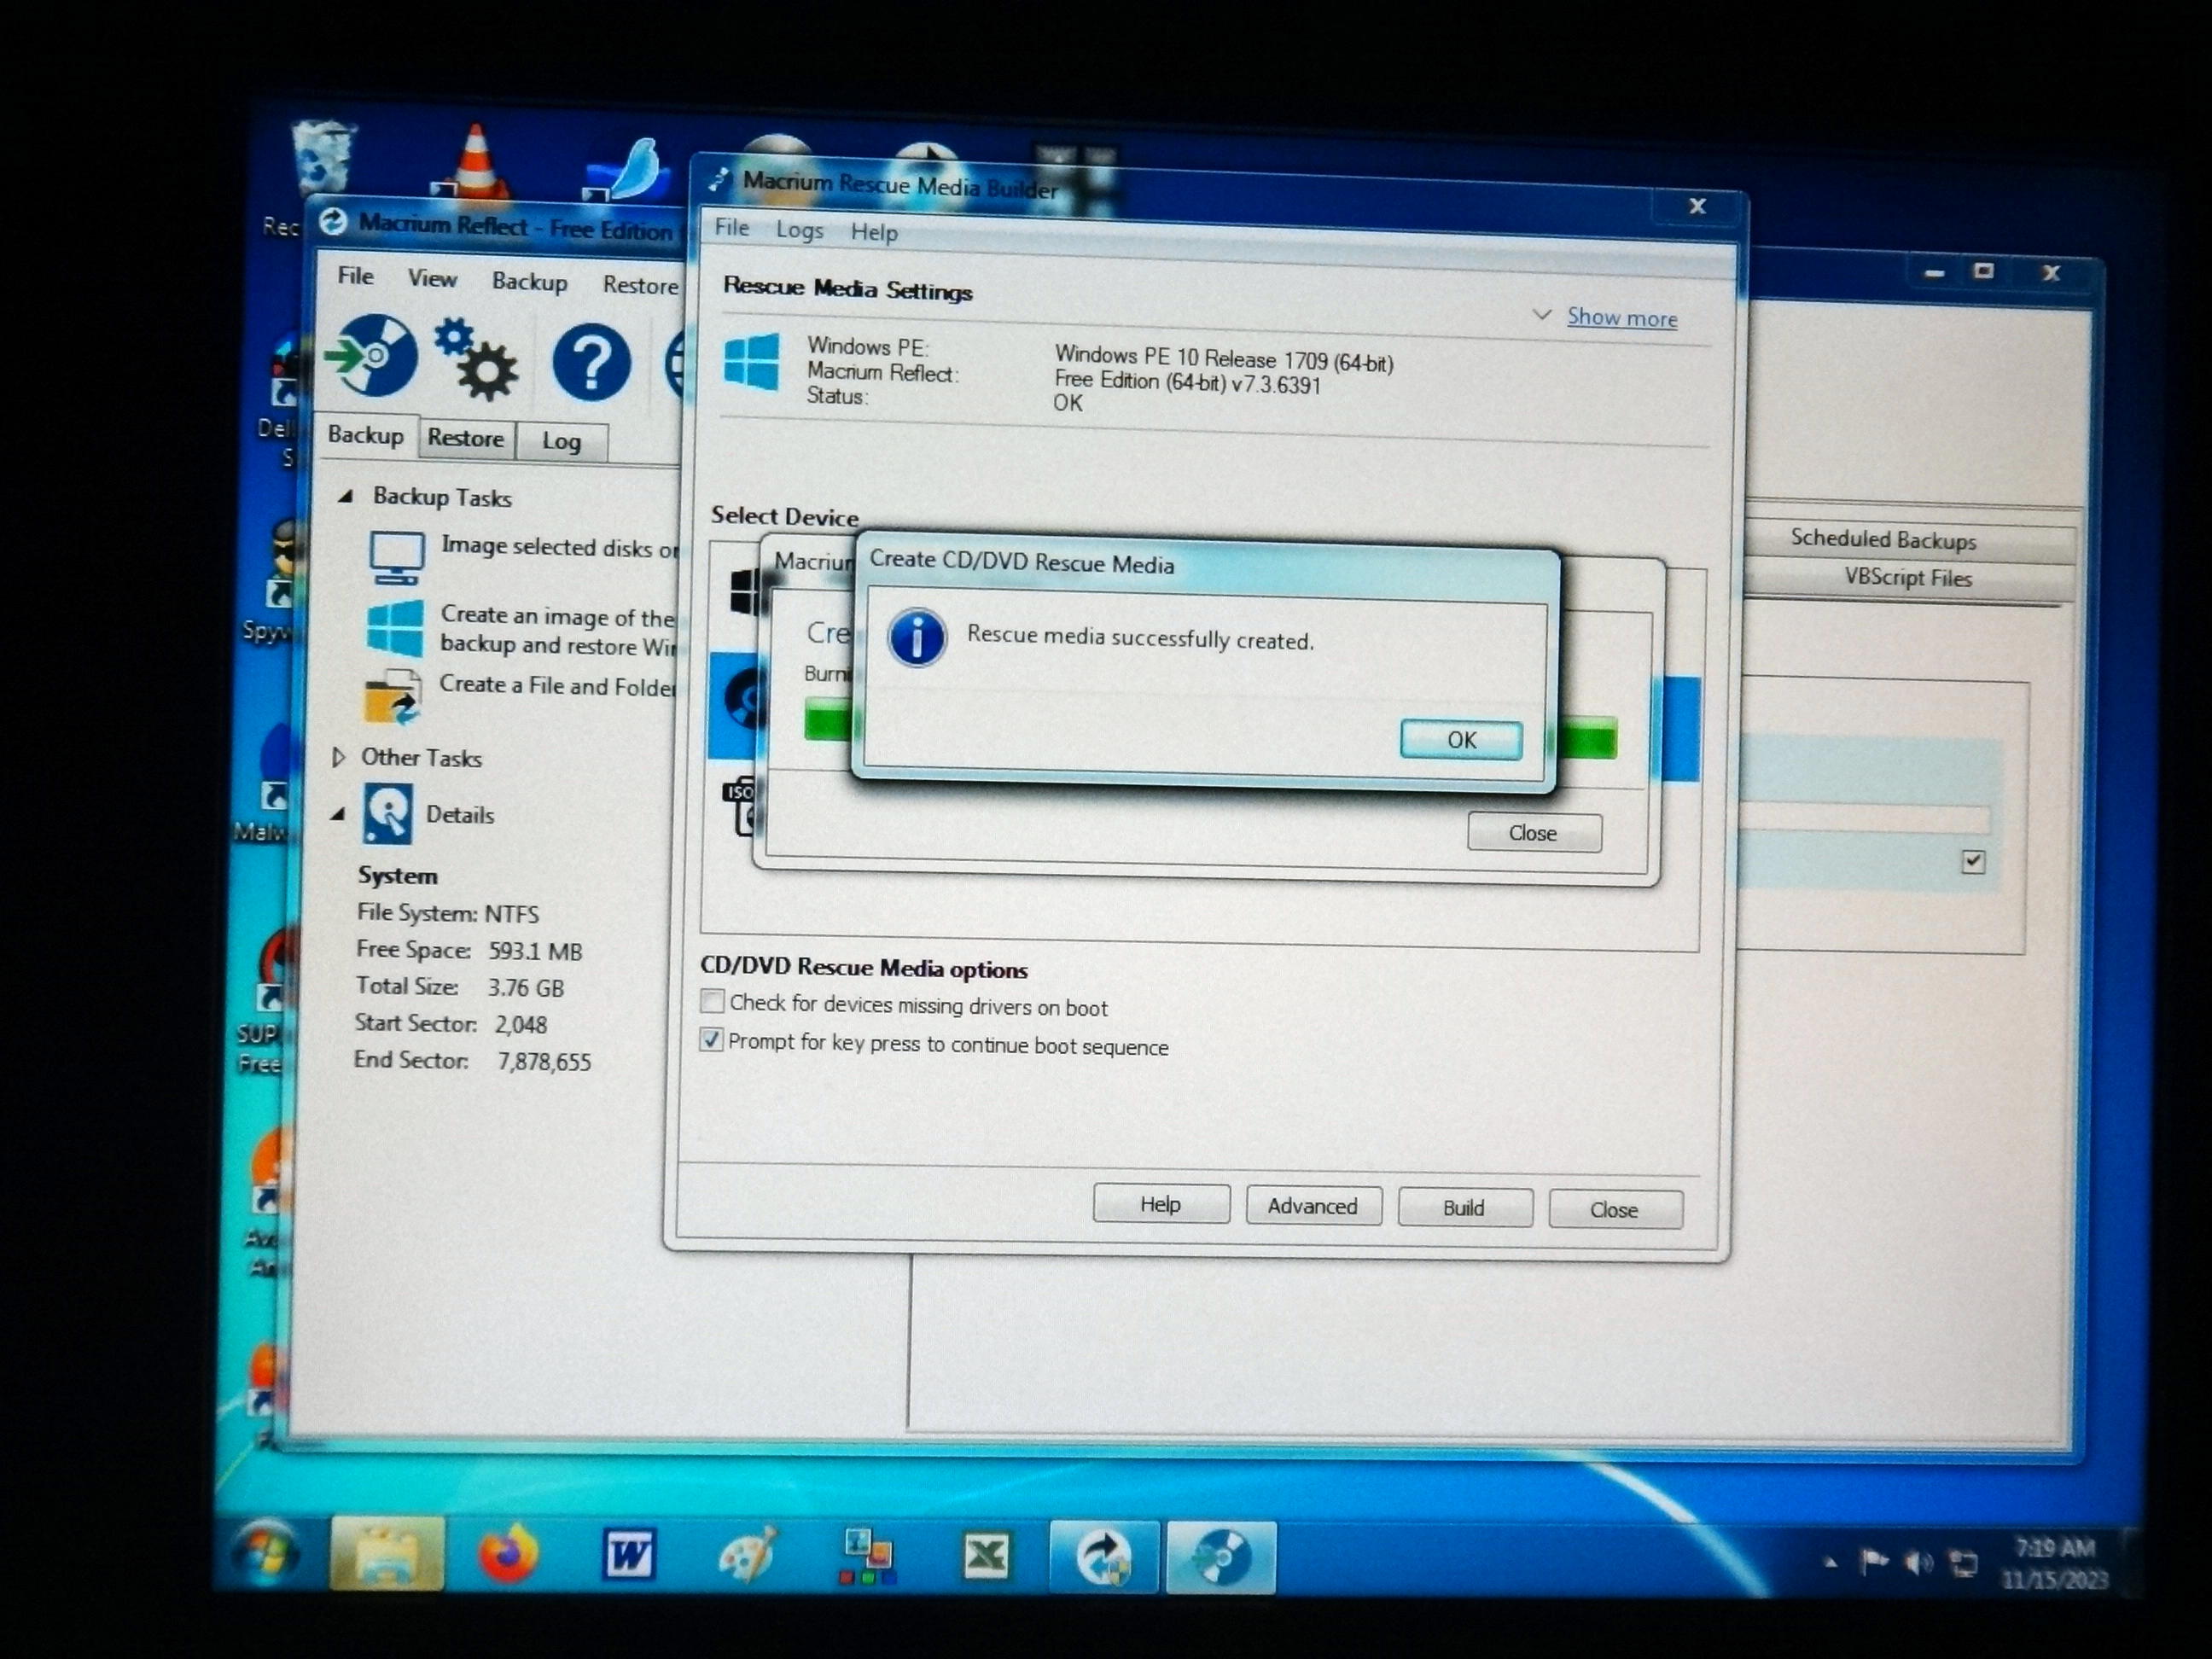Open Recycle Bin desktop icon
Screen dimensions: 2212x1659
tap(324, 158)
